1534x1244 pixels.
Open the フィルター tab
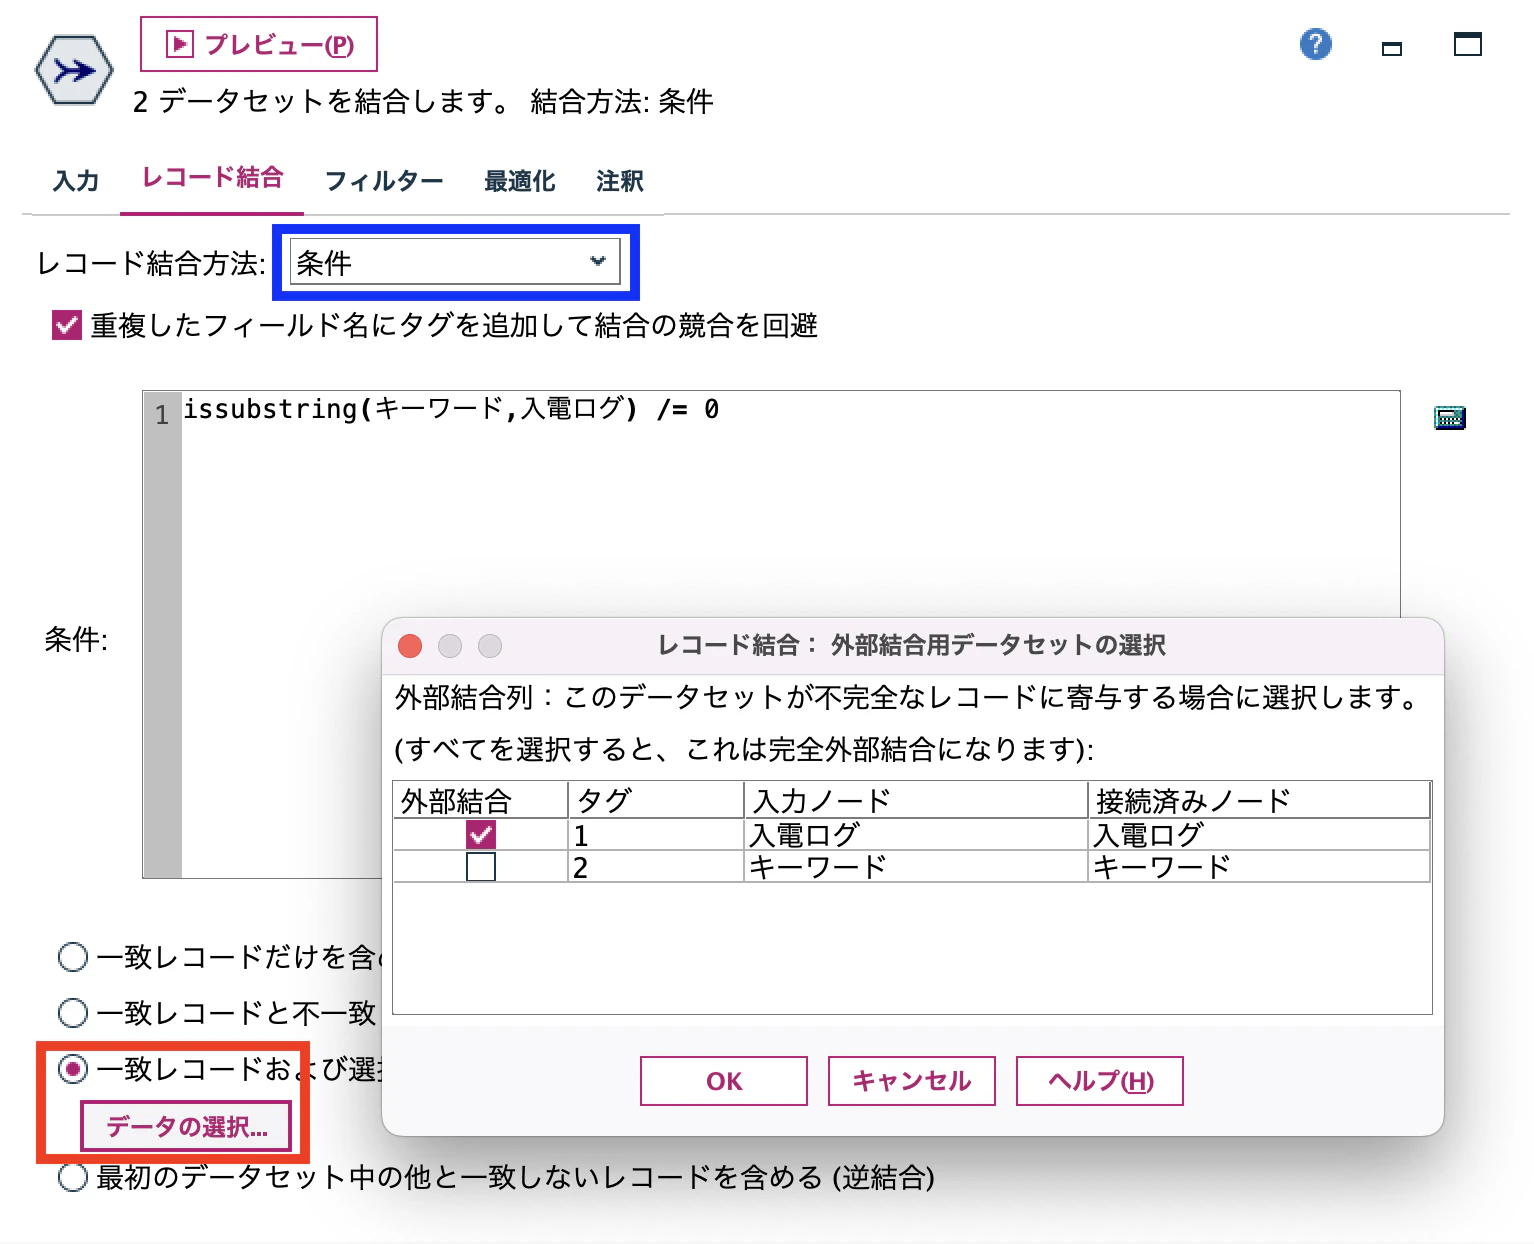(384, 181)
